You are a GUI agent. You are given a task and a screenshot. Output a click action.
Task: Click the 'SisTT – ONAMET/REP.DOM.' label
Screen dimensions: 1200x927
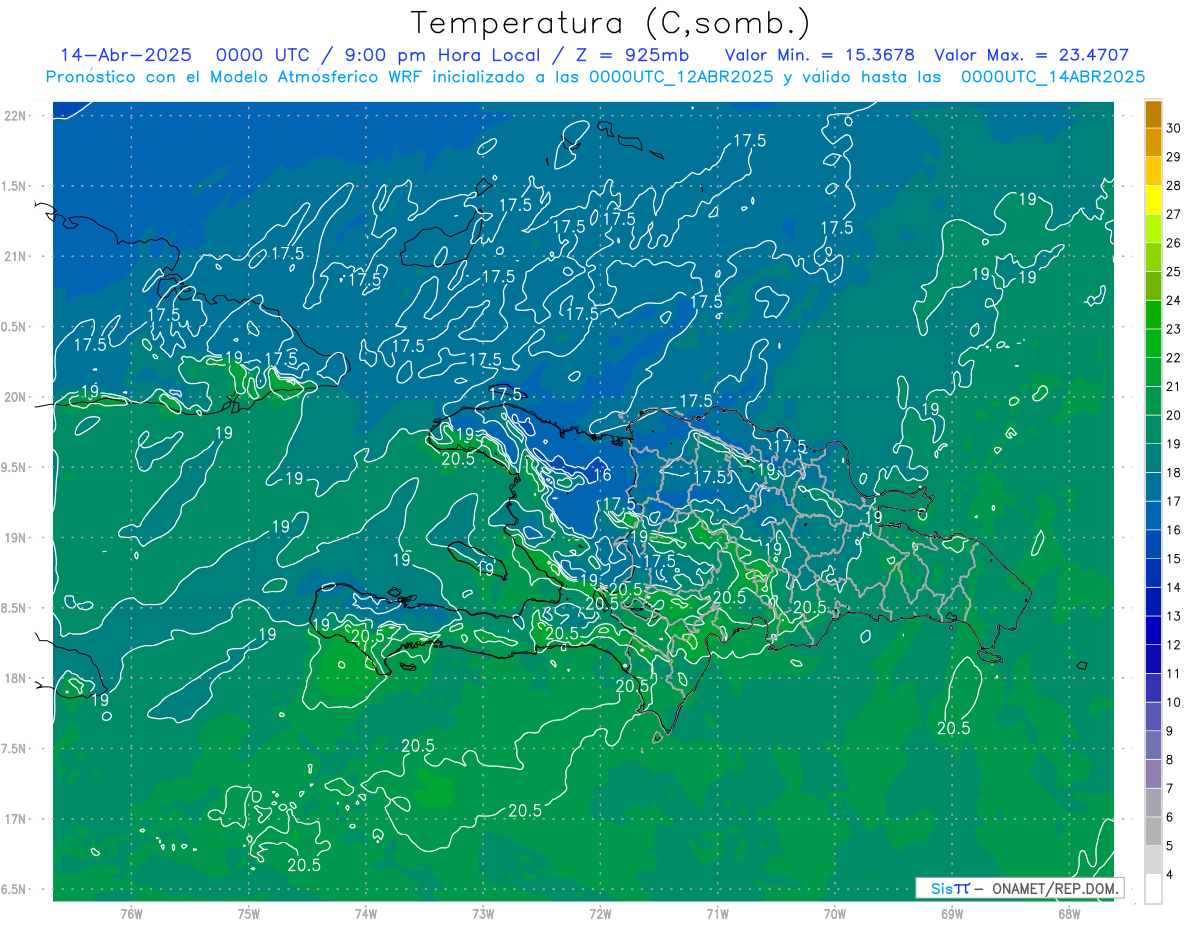pos(1021,888)
